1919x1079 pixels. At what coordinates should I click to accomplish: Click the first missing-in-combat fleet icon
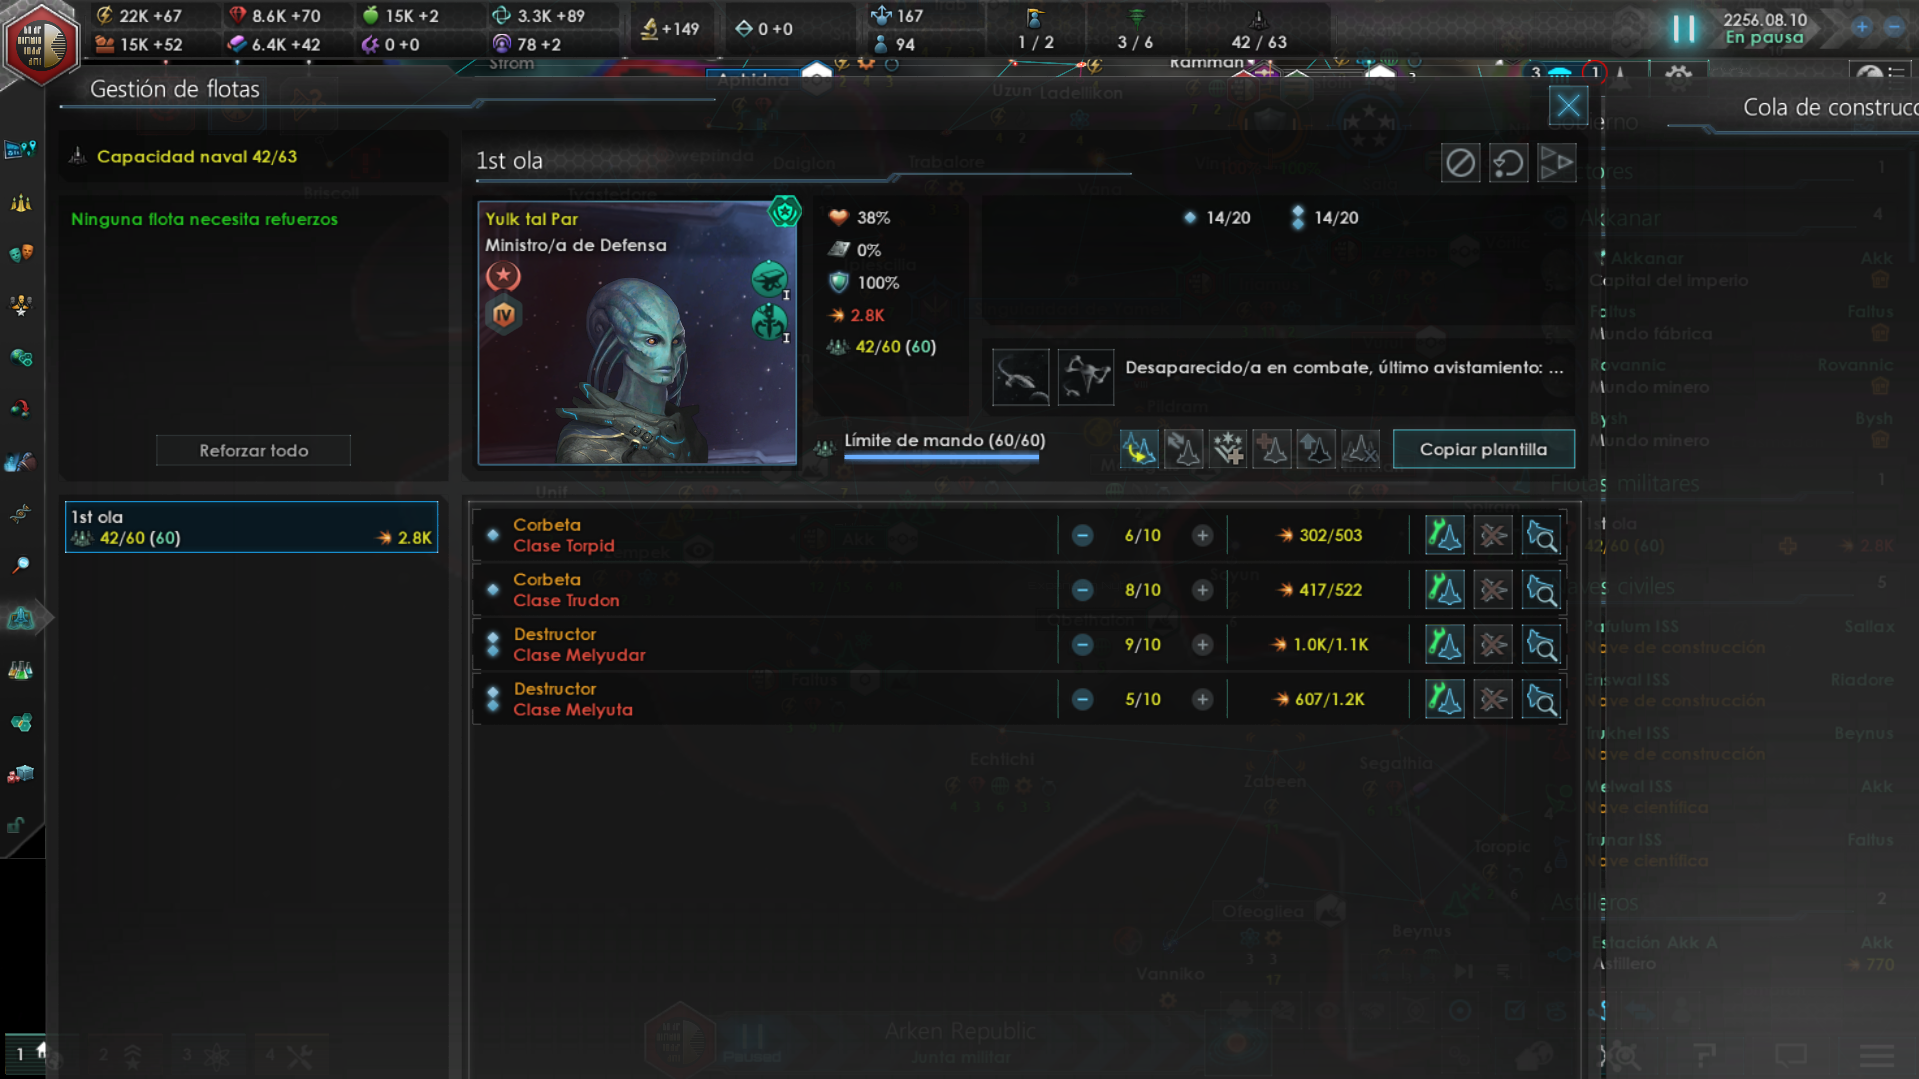click(1020, 377)
